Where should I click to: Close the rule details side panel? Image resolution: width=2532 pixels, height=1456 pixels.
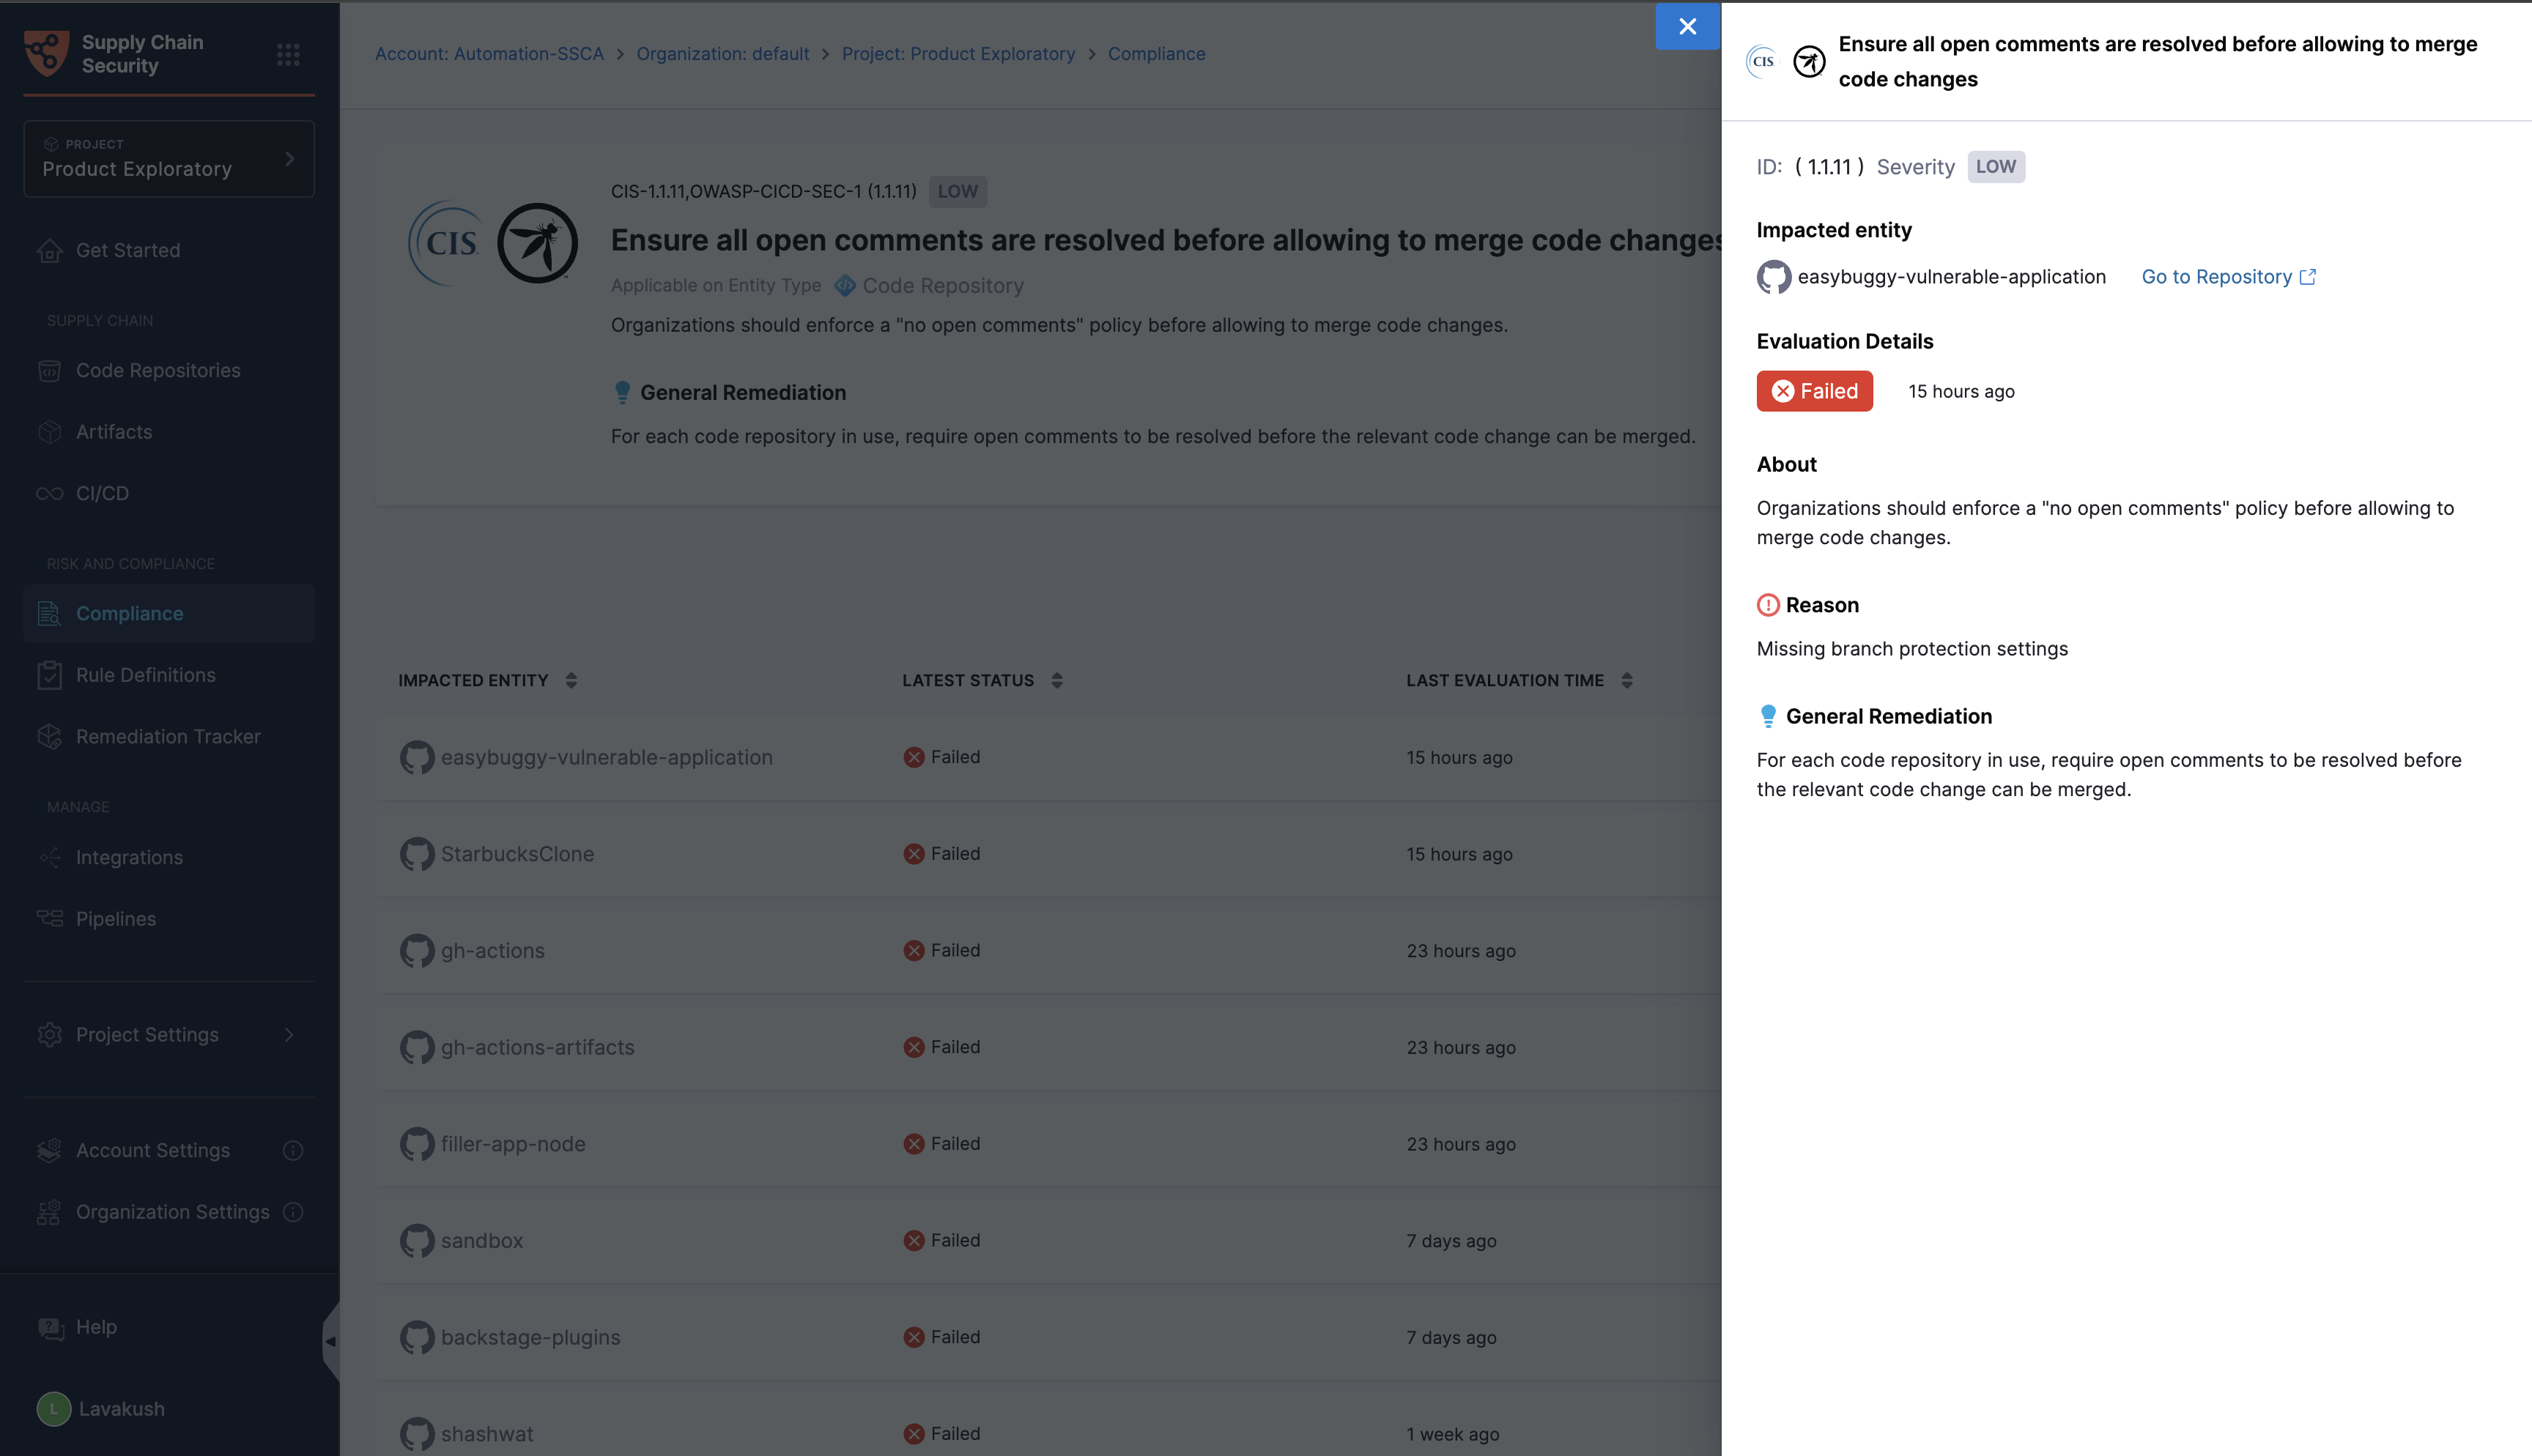(x=1687, y=26)
